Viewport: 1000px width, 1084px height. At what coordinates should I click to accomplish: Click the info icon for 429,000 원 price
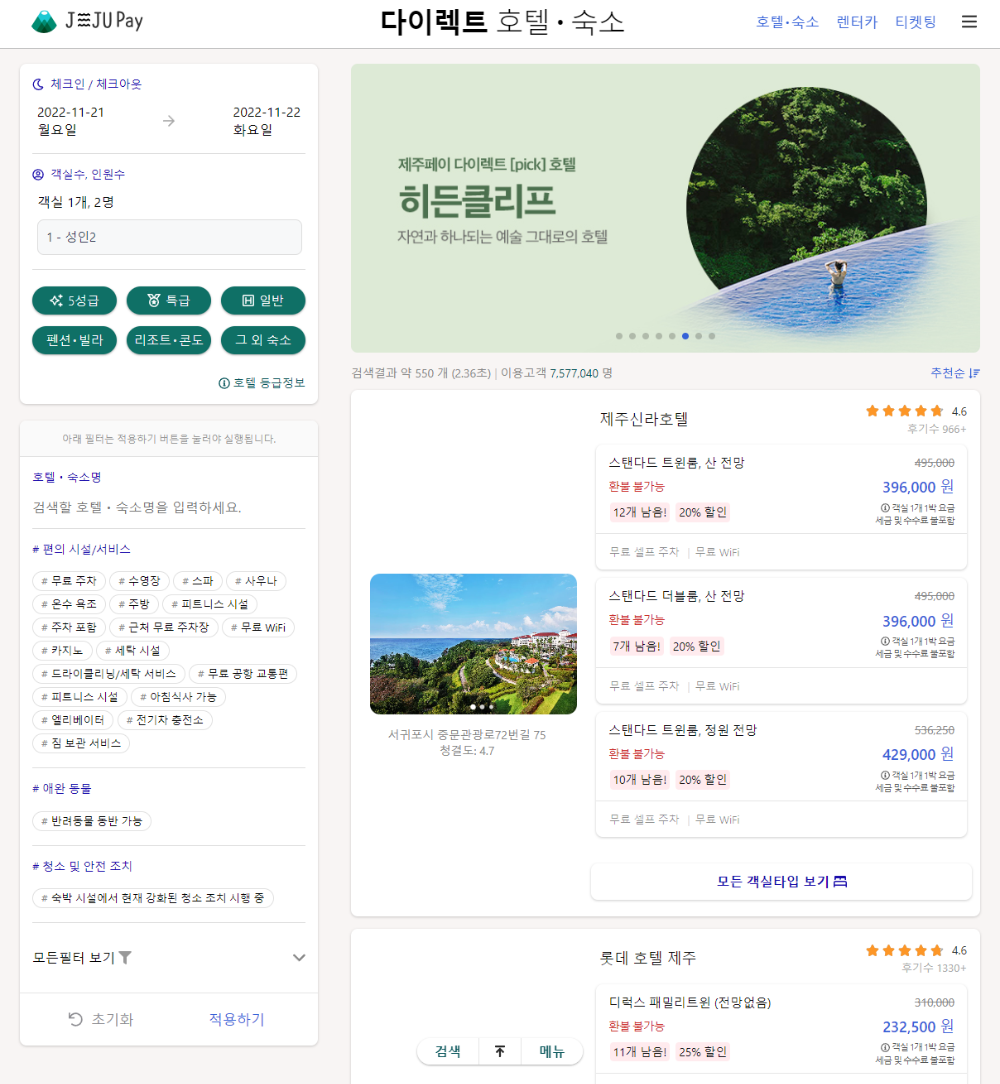(x=885, y=775)
